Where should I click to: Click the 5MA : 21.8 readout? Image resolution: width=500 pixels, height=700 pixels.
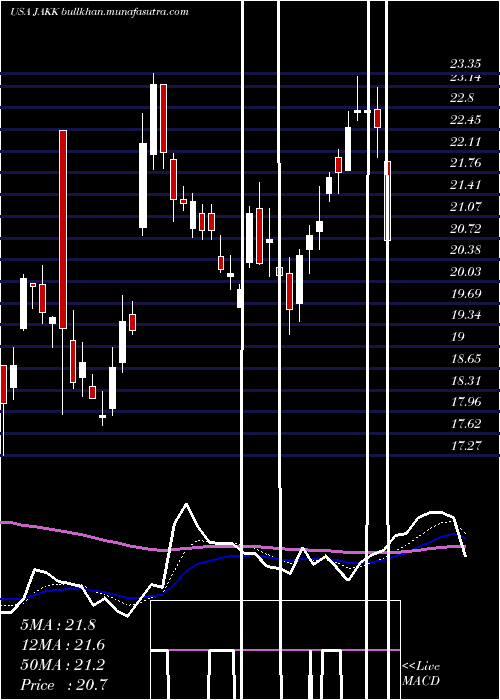58,625
